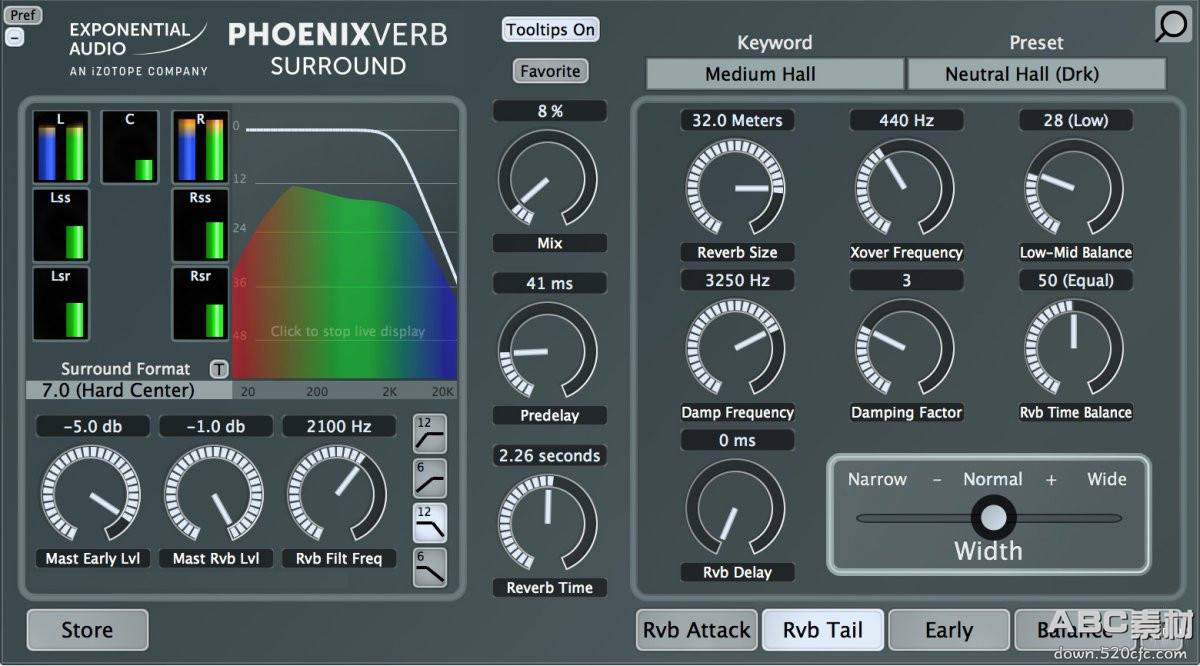The width and height of the screenshot is (1200, 666).
Task: Click the minus sign on the Width control
Action: pyautogui.click(x=937, y=480)
